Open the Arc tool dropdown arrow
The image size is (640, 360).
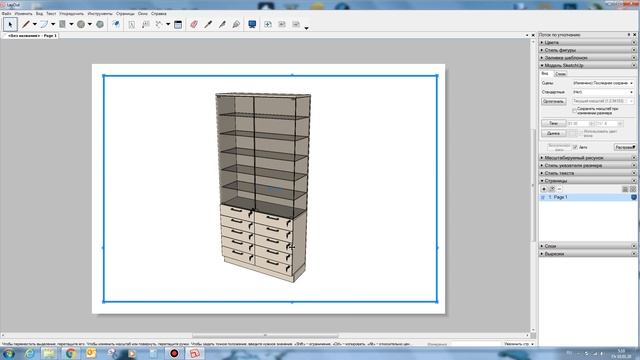pyautogui.click(x=53, y=24)
